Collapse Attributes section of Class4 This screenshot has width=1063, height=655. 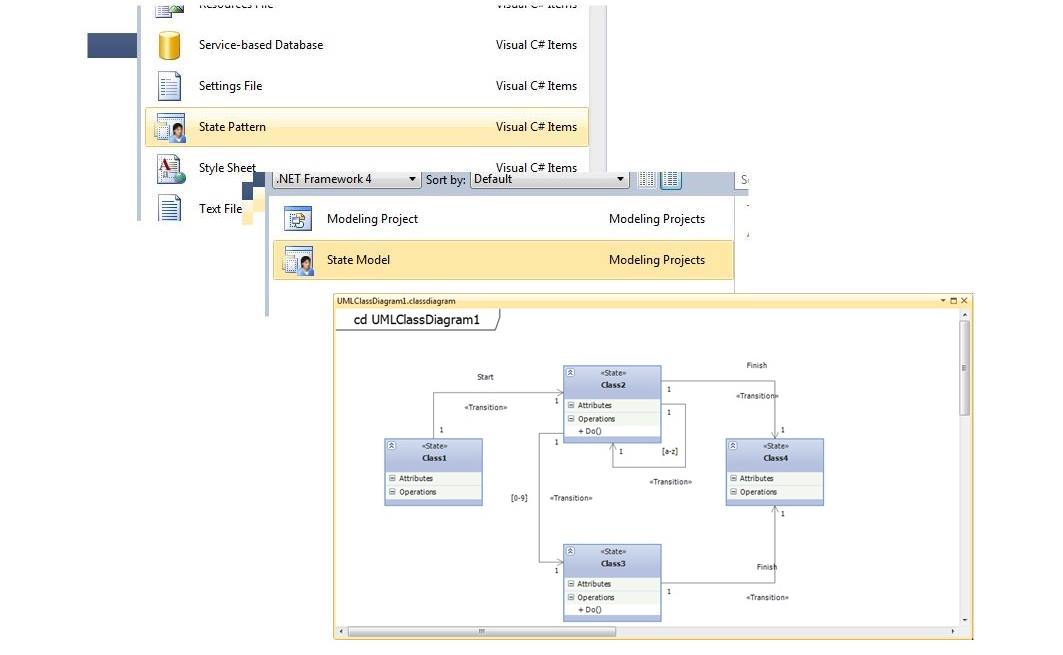tap(733, 479)
